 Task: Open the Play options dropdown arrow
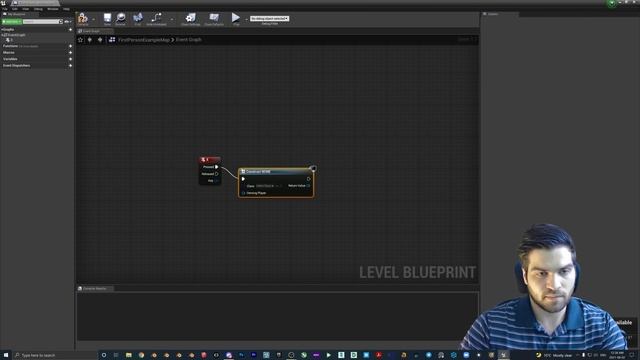pos(246,19)
